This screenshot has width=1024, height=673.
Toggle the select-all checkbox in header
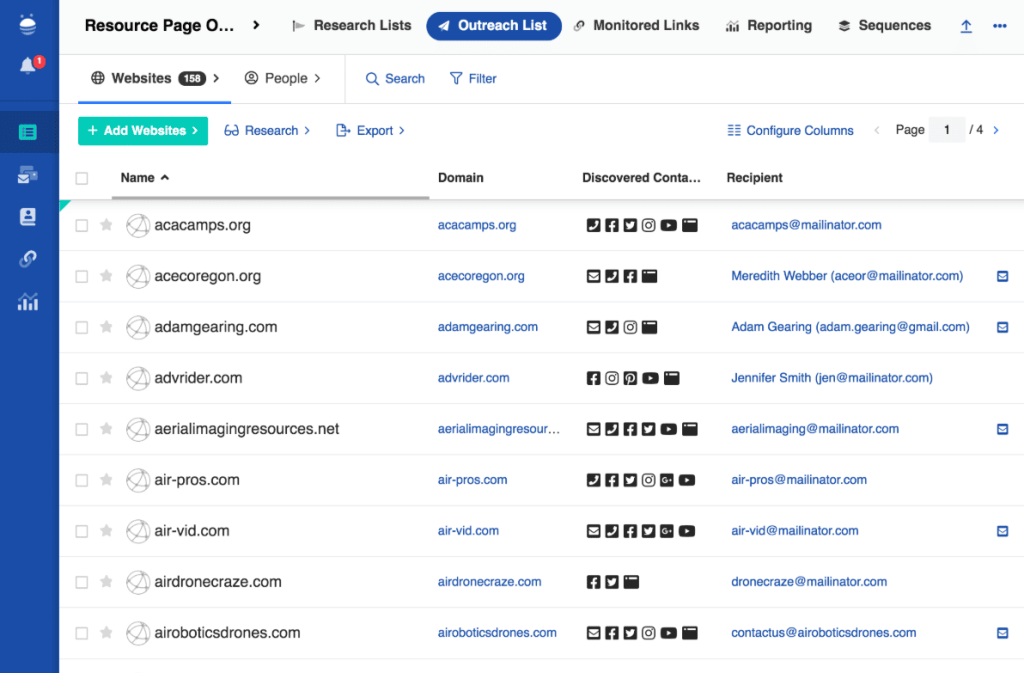pos(82,178)
